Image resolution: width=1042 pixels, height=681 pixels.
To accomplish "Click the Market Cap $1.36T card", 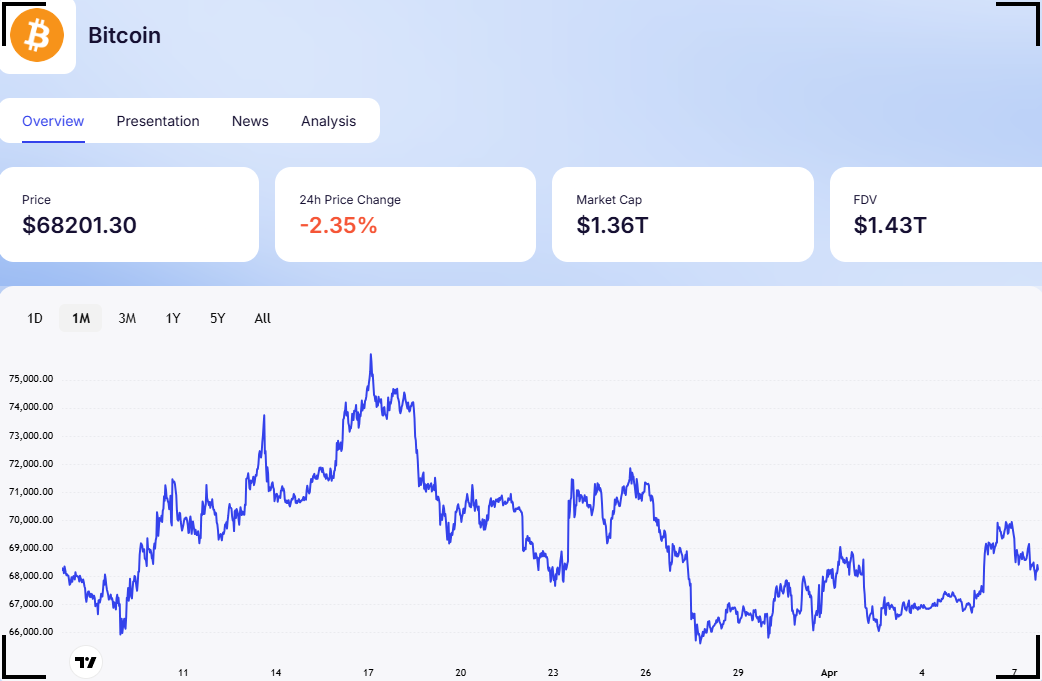I will click(682, 215).
